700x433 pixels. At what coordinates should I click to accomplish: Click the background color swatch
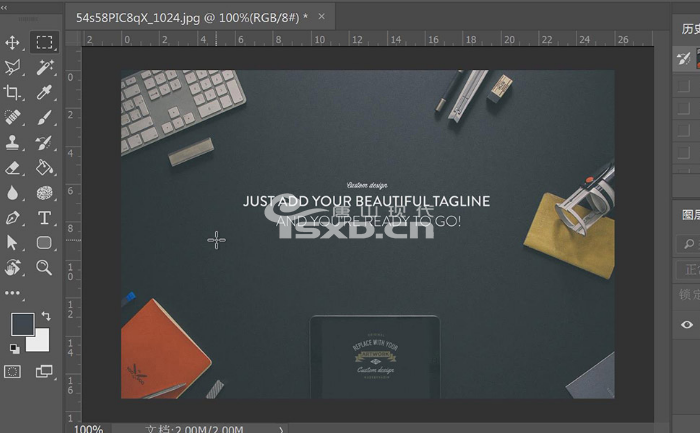(x=41, y=343)
